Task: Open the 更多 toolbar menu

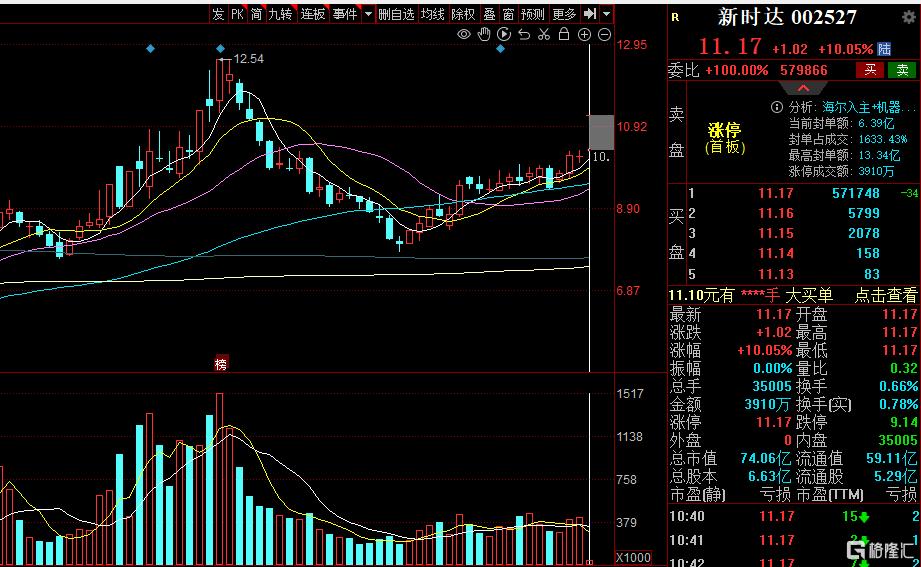Action: pos(564,14)
